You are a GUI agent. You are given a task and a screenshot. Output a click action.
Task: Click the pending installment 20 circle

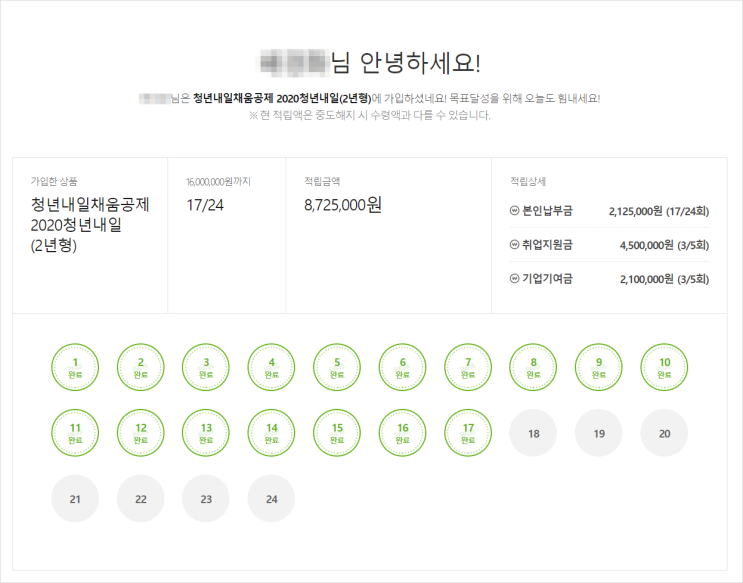[664, 433]
